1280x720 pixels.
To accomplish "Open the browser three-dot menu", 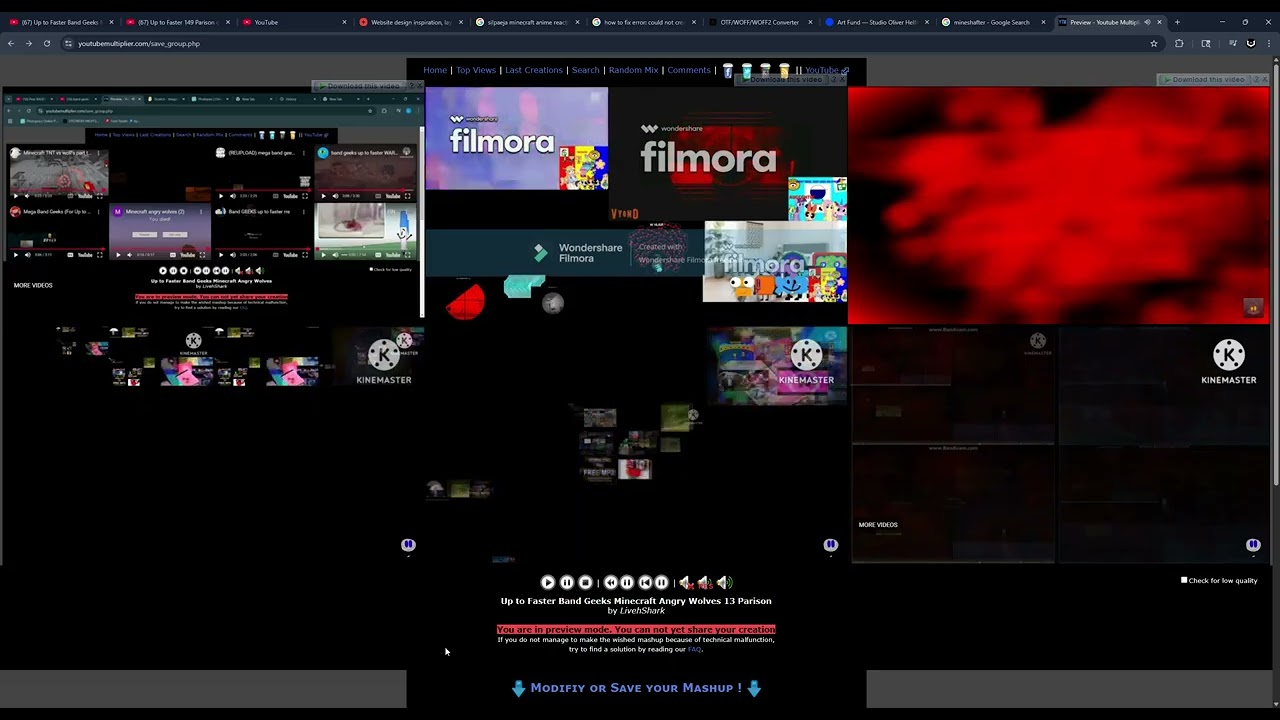I will coord(1269,44).
